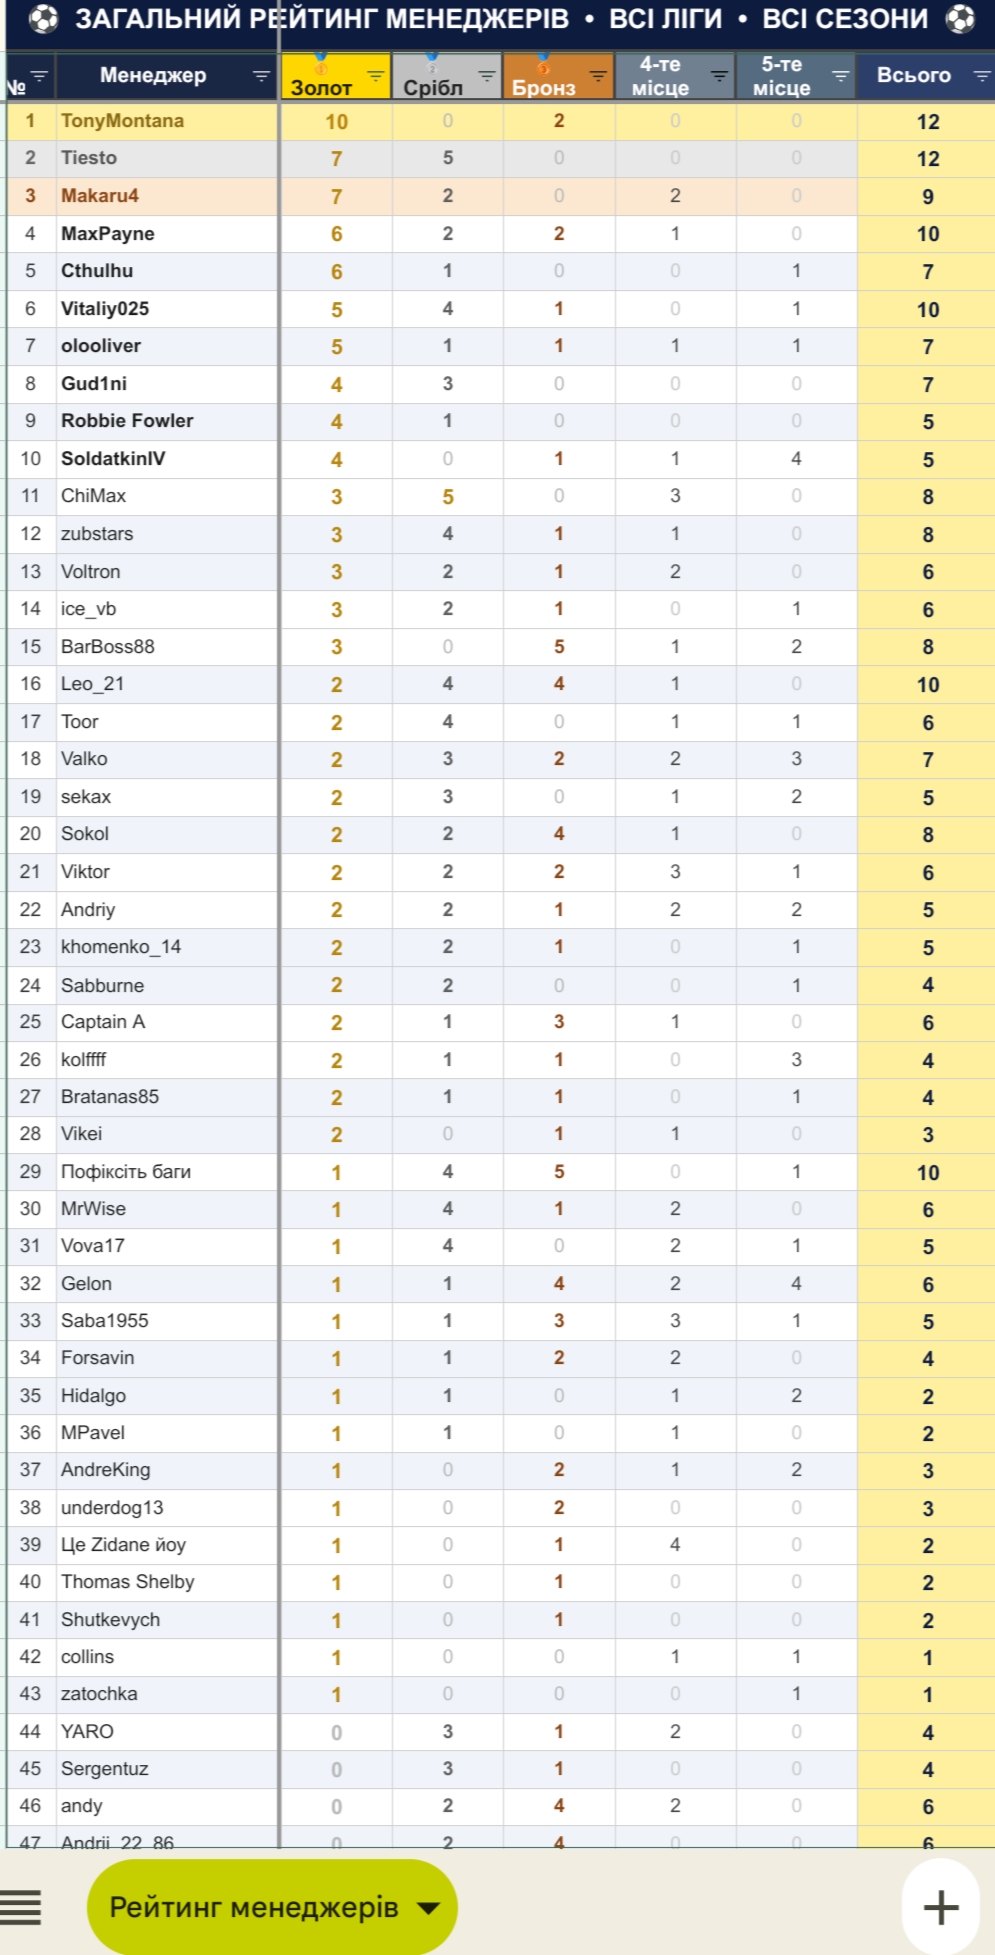Click the soccer ball icon right of title
Image resolution: width=995 pixels, height=1955 pixels.
click(x=960, y=19)
